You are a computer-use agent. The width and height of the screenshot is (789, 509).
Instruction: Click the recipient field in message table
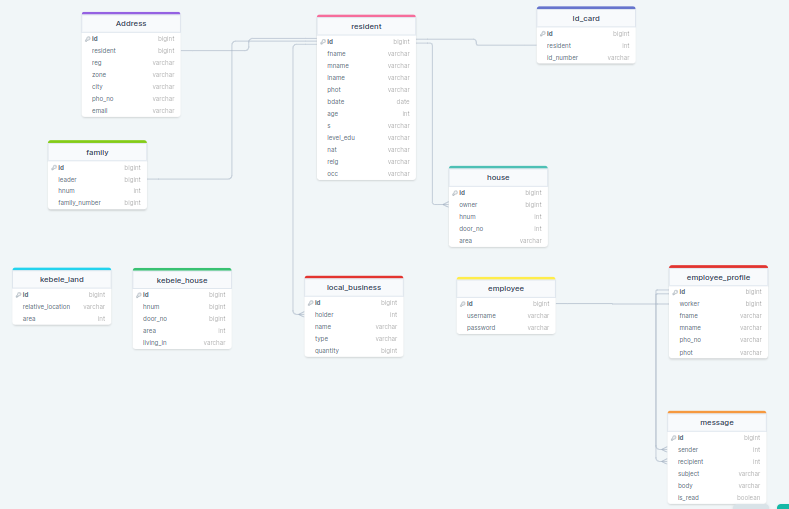717,462
